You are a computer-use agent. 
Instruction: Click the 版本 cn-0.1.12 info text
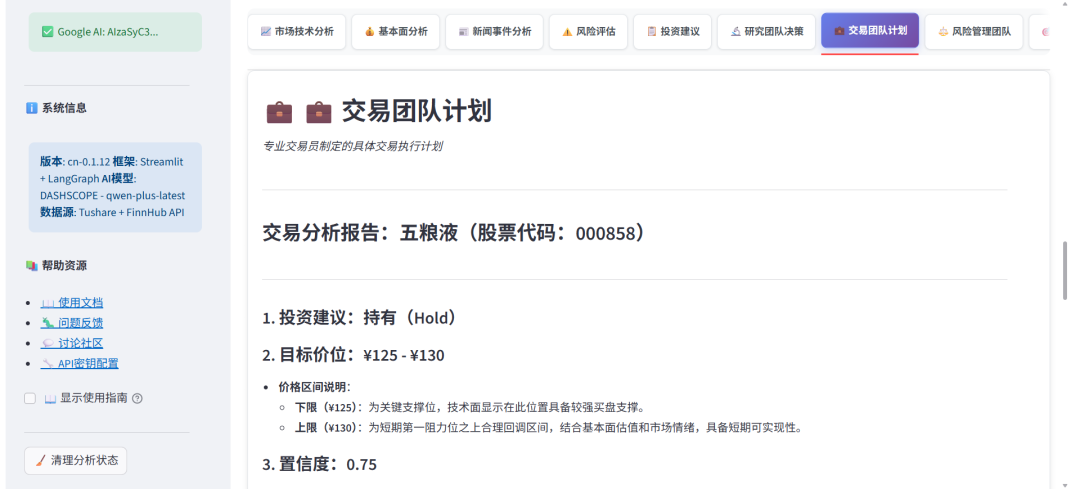[74, 161]
